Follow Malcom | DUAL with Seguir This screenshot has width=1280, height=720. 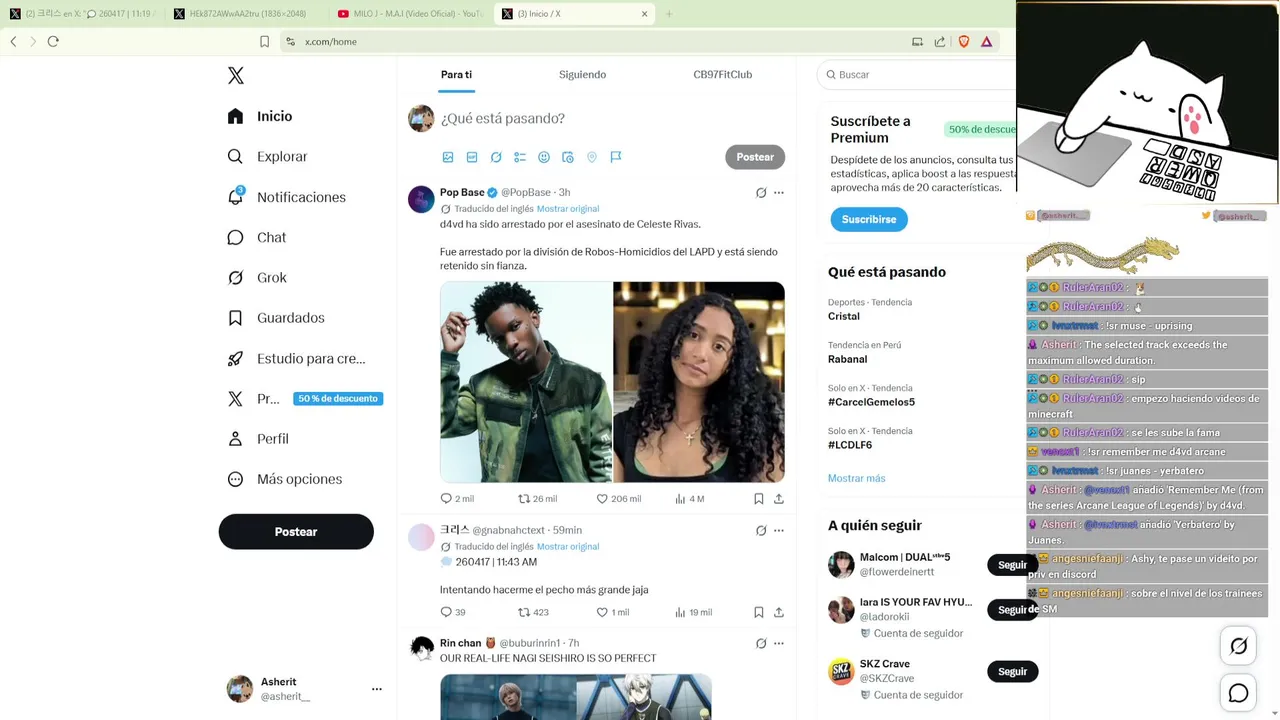[1012, 565]
